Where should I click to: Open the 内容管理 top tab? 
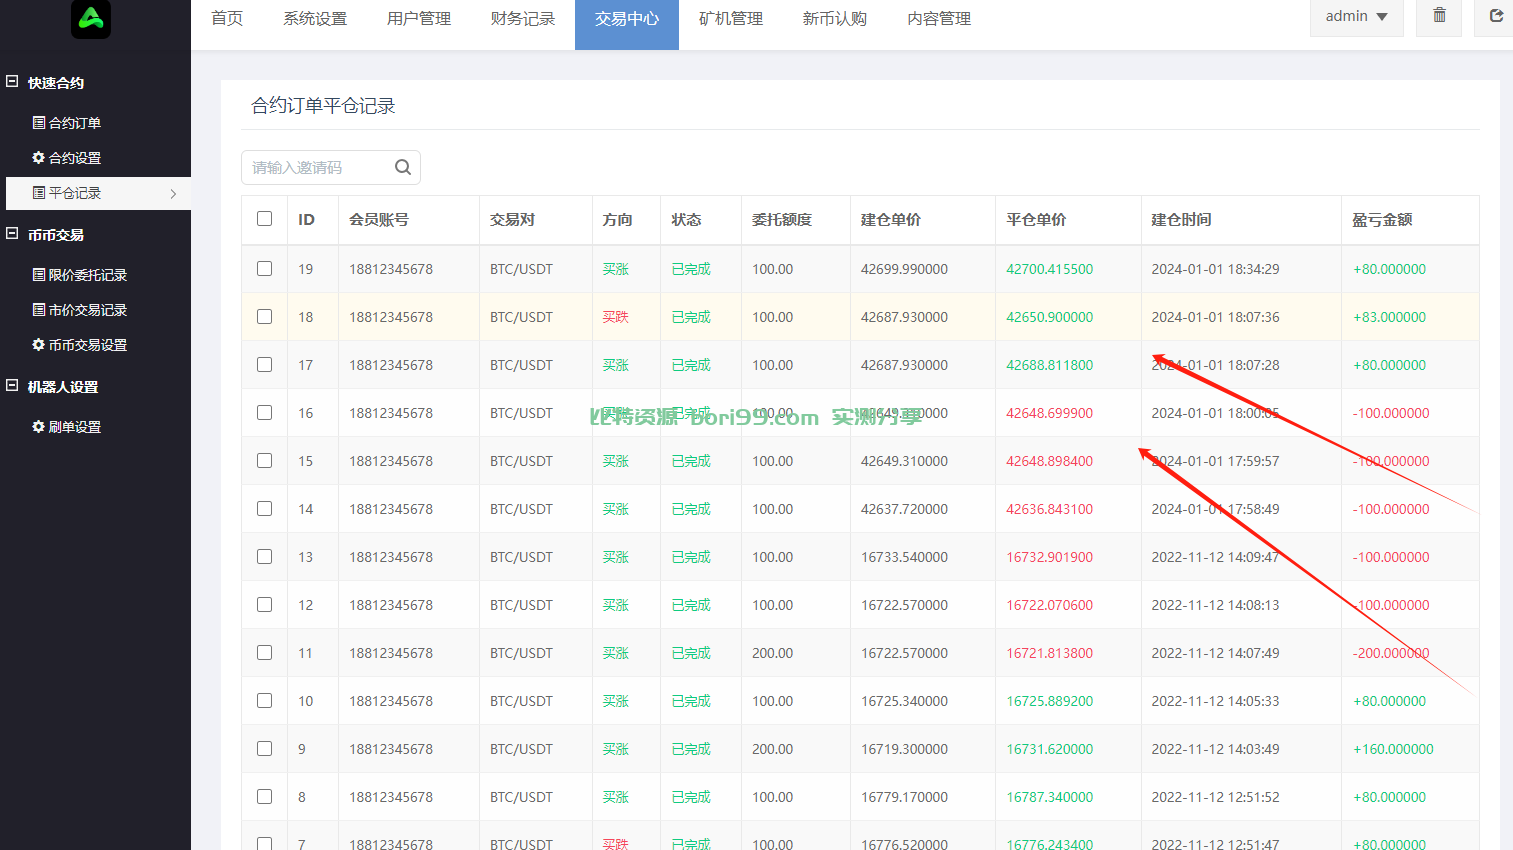939,19
